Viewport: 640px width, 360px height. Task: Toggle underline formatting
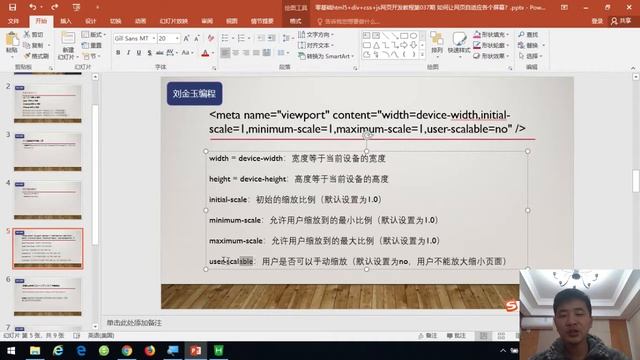click(x=139, y=53)
